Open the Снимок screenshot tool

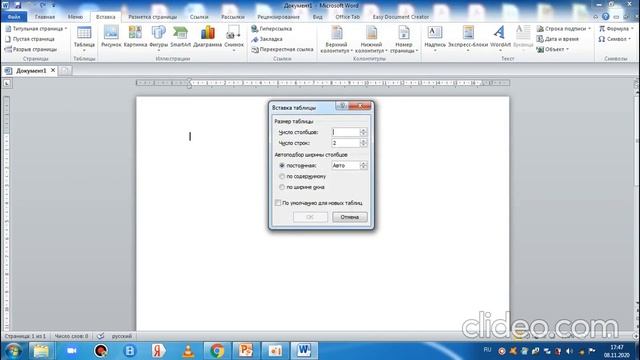coord(234,38)
